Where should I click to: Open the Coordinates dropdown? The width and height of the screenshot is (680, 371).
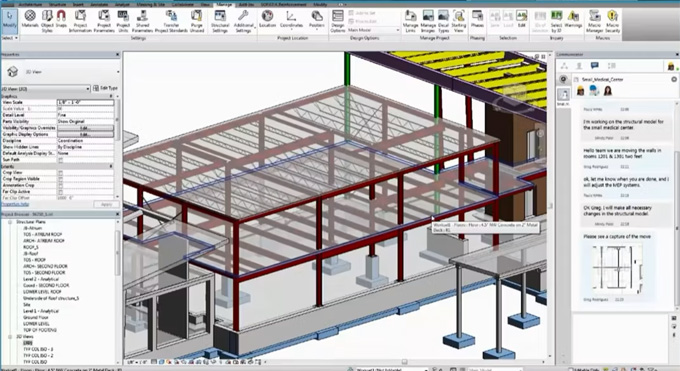pos(291,19)
